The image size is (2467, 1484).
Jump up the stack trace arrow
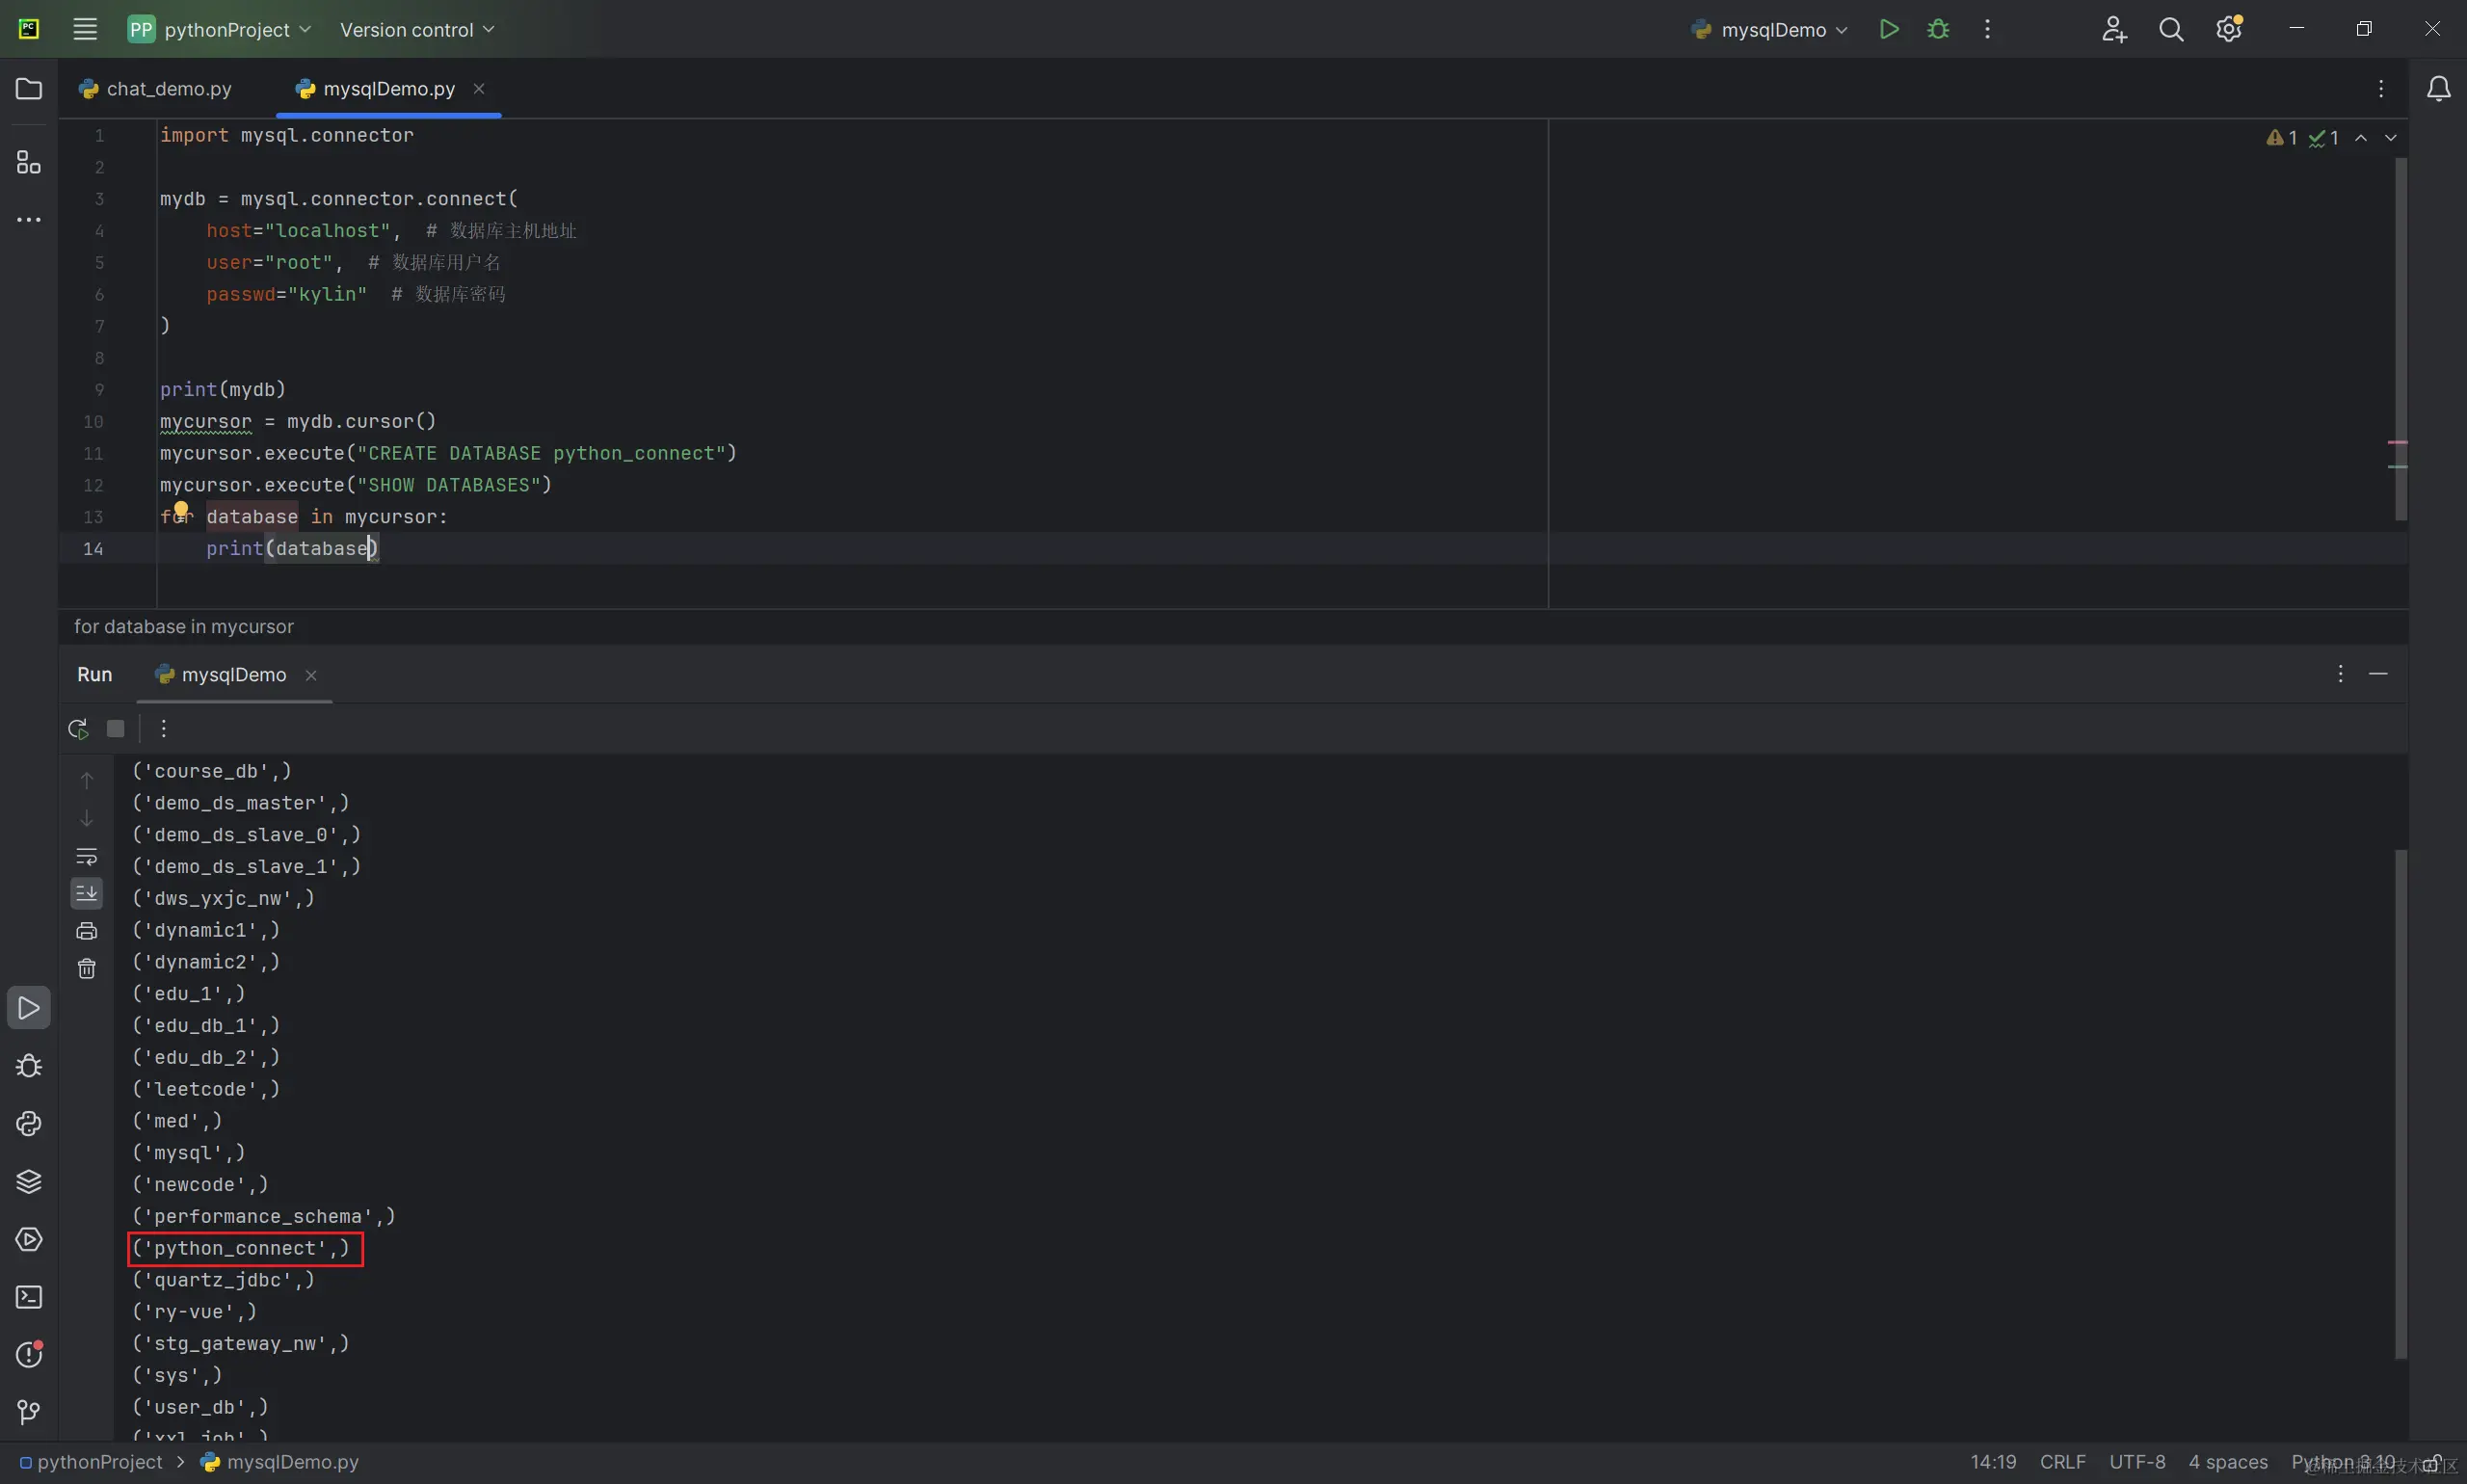pos(87,780)
